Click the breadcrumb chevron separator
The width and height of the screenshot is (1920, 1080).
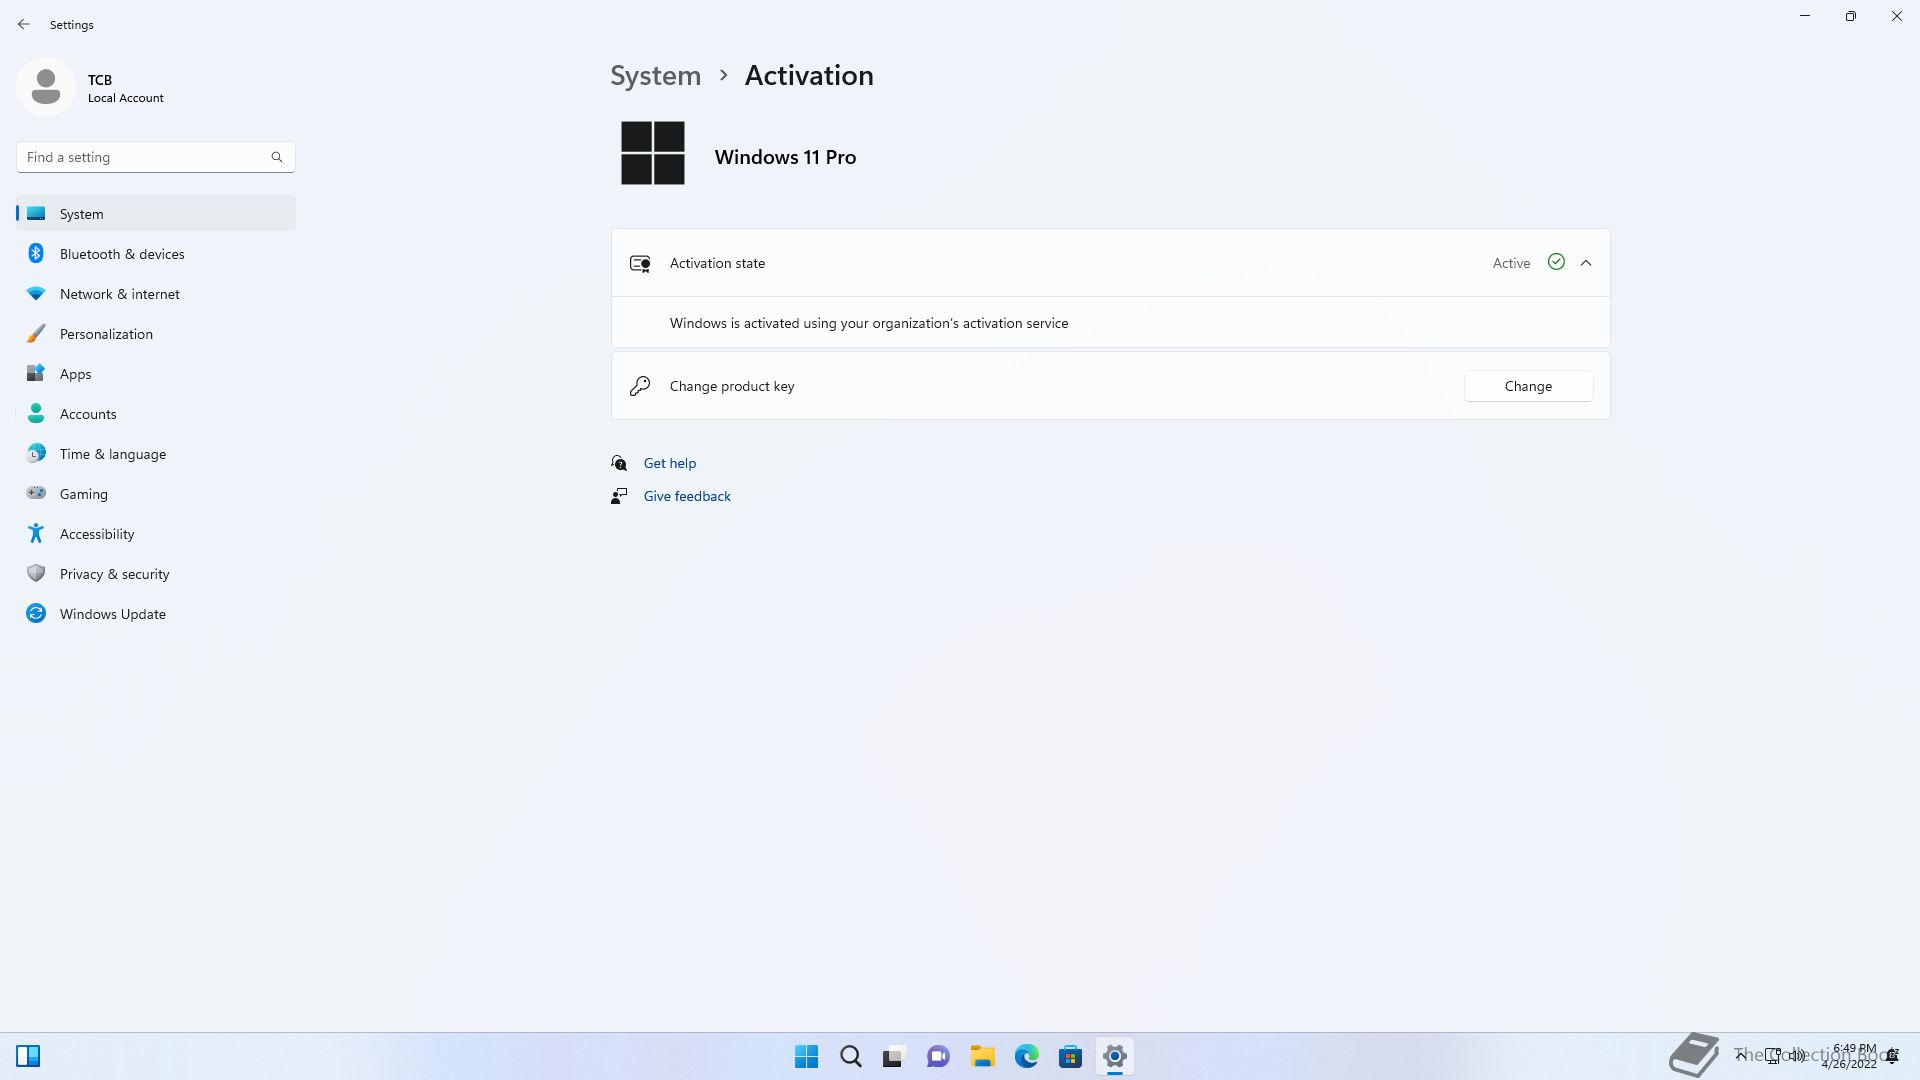pos(723,76)
